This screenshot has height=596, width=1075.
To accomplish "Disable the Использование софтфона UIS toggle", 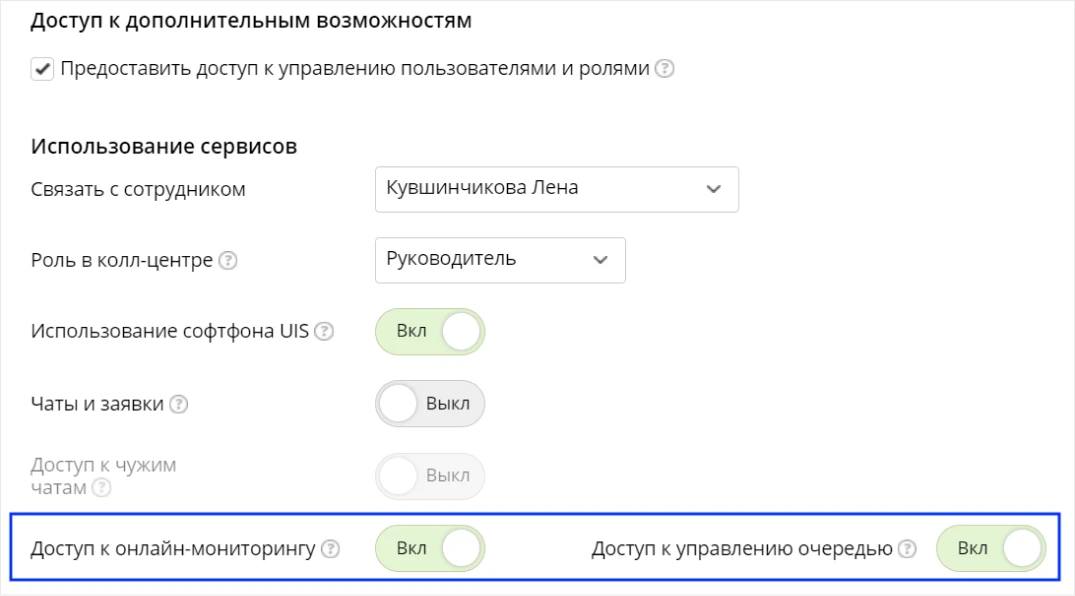I will (430, 331).
